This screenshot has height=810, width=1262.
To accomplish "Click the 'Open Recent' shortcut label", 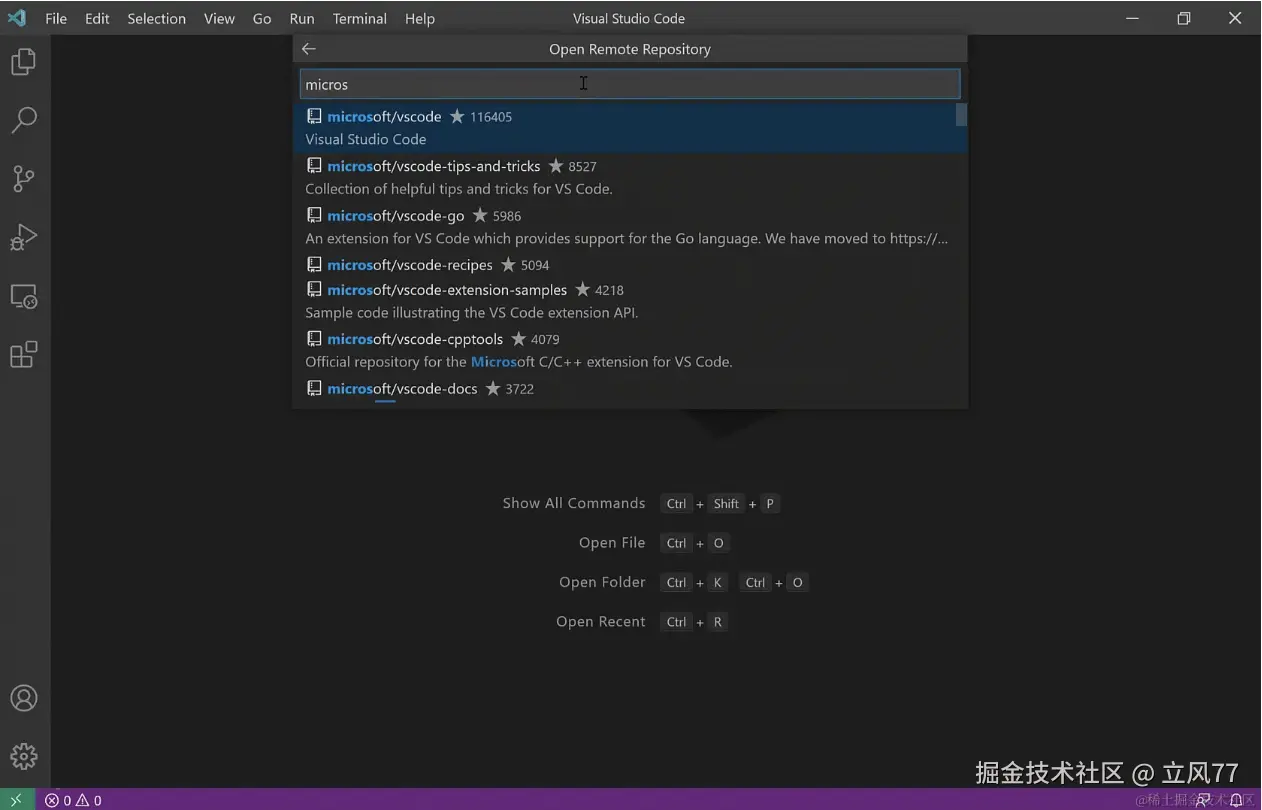I will pyautogui.click(x=600, y=621).
